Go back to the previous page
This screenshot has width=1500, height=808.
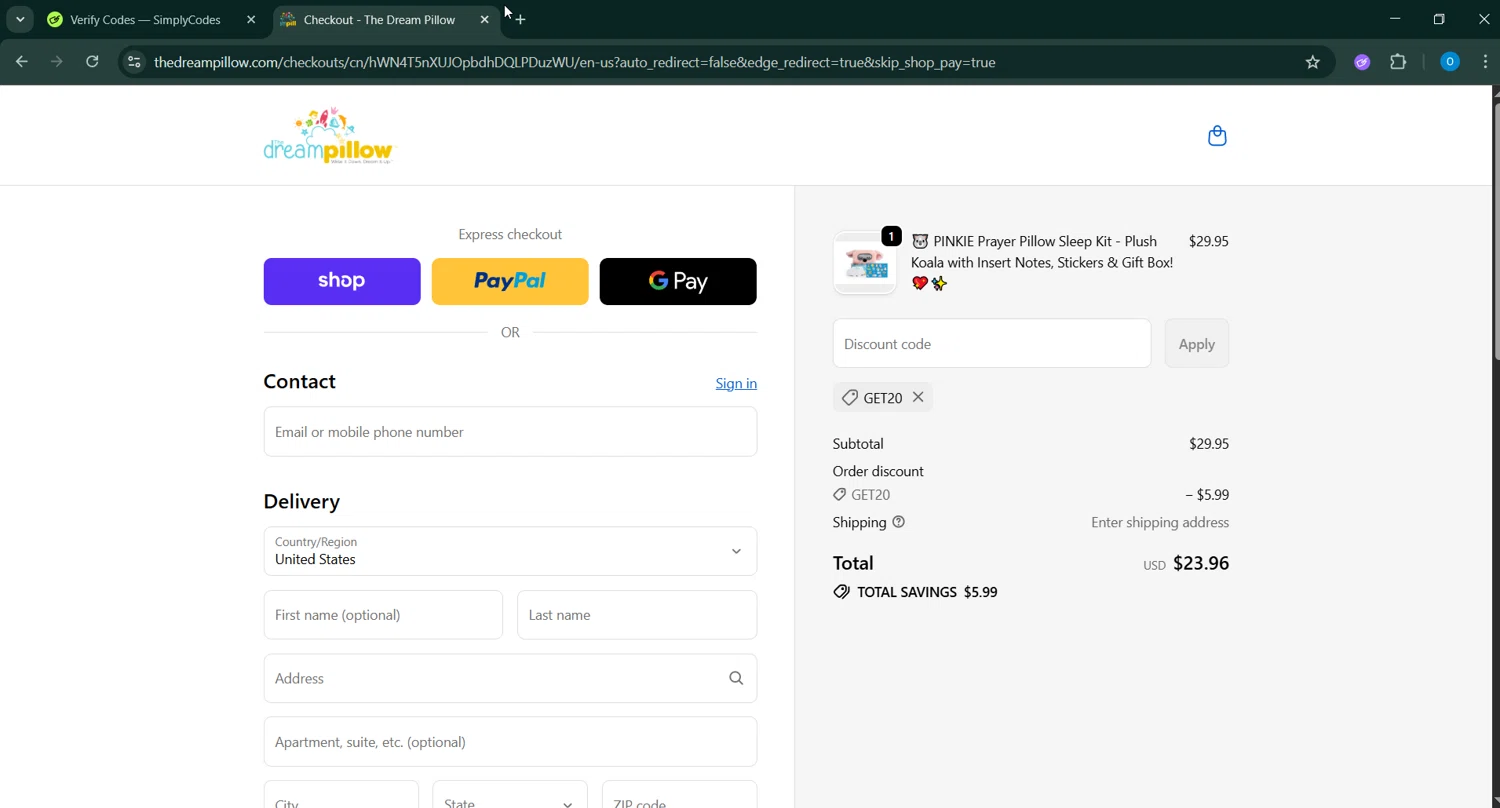click(x=22, y=62)
